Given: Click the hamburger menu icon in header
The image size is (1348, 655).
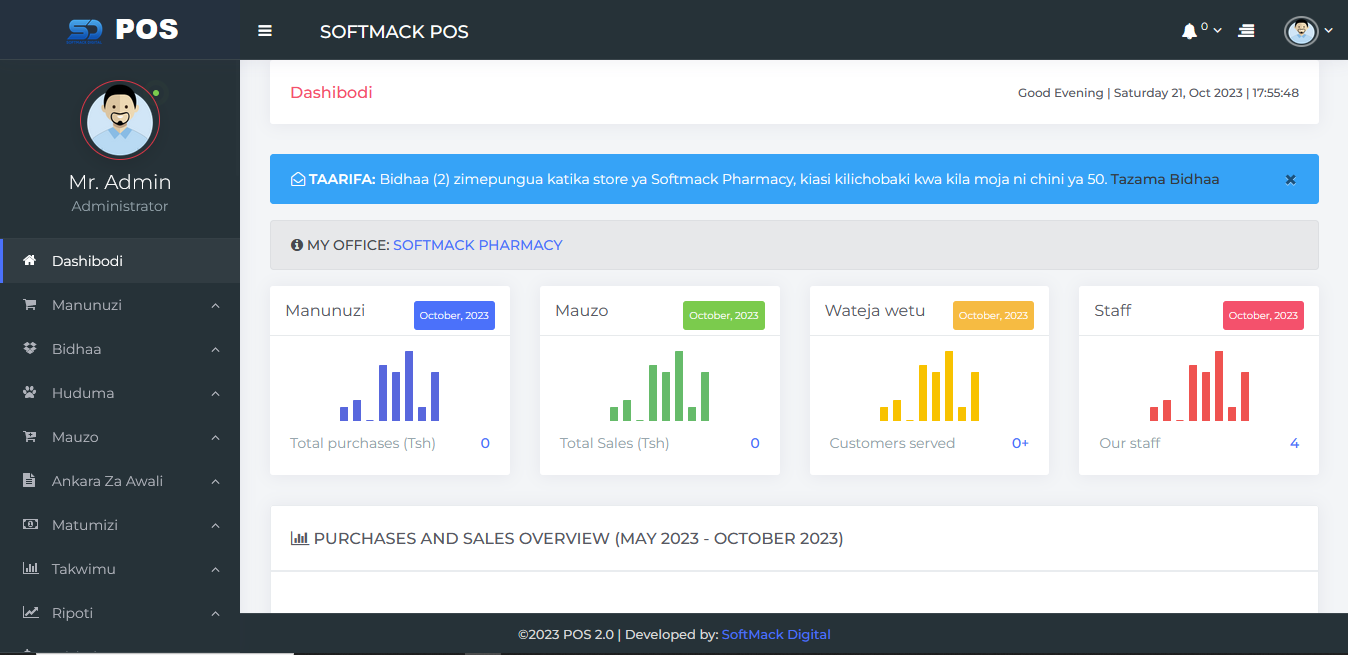Looking at the screenshot, I should pyautogui.click(x=265, y=31).
